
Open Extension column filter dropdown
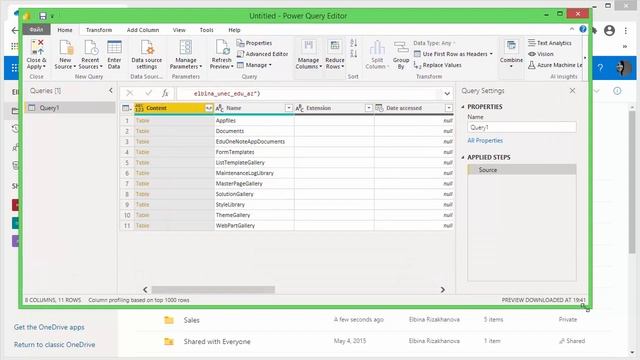[x=369, y=108]
